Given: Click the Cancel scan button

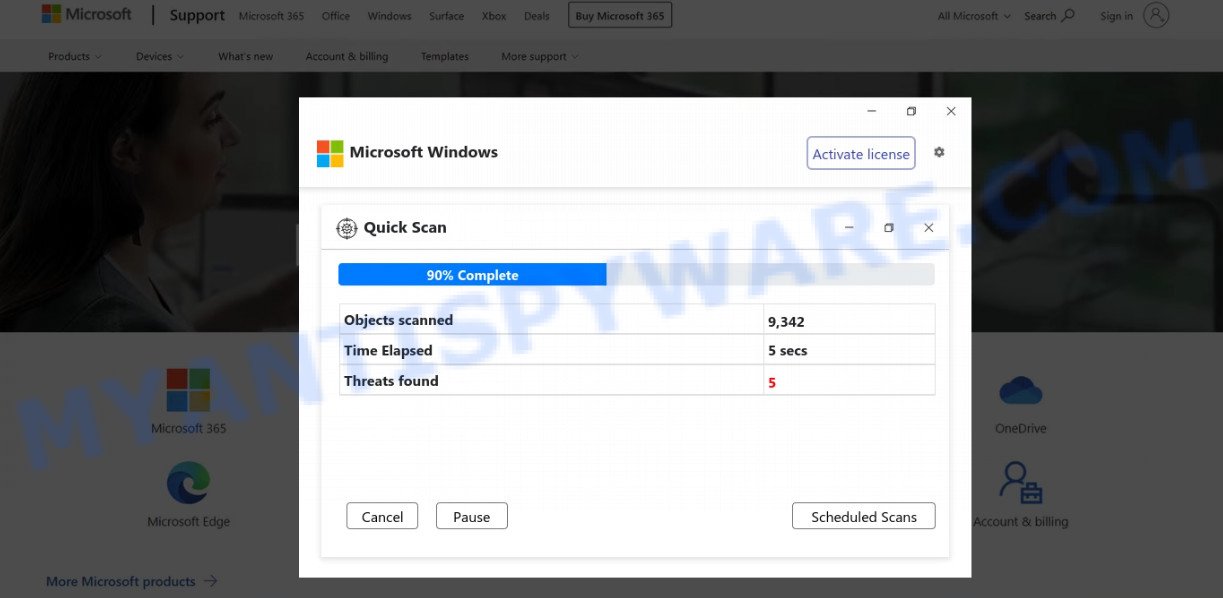Looking at the screenshot, I should pos(382,516).
